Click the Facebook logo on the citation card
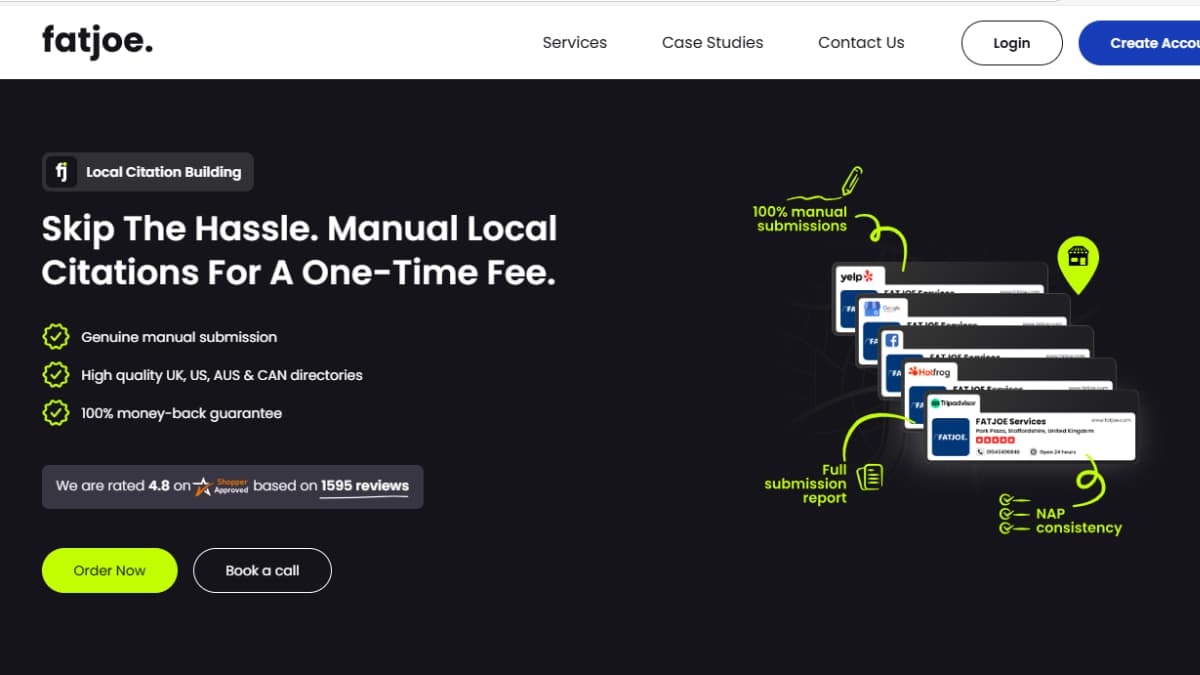Image resolution: width=1200 pixels, height=675 pixels. pos(892,340)
